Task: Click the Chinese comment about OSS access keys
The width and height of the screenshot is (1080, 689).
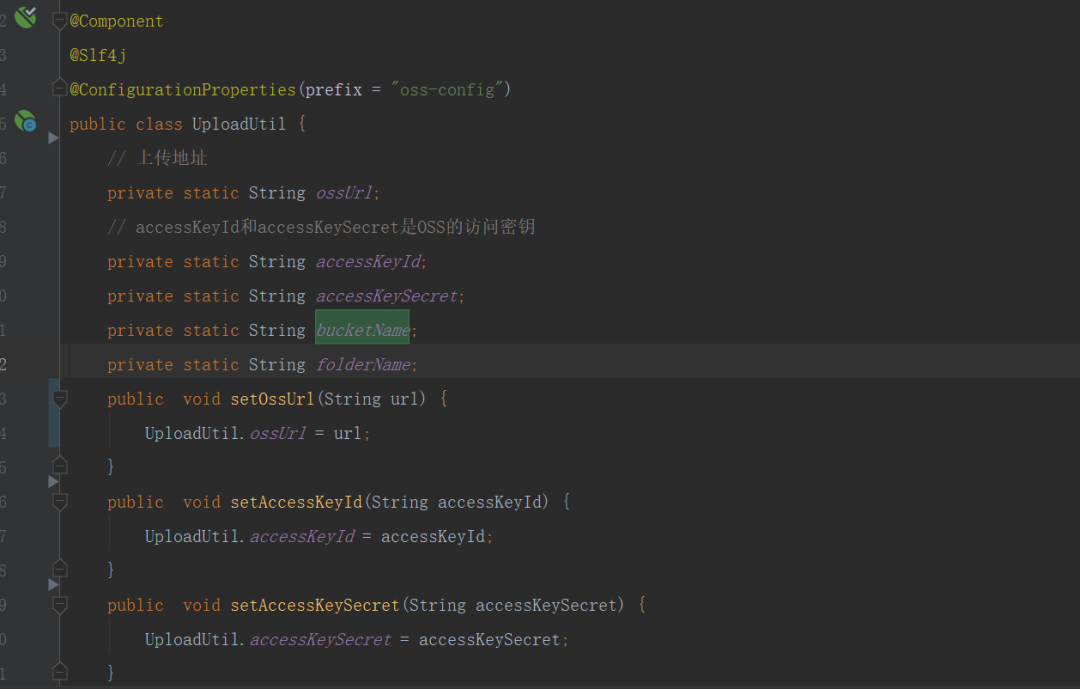Action: point(321,227)
